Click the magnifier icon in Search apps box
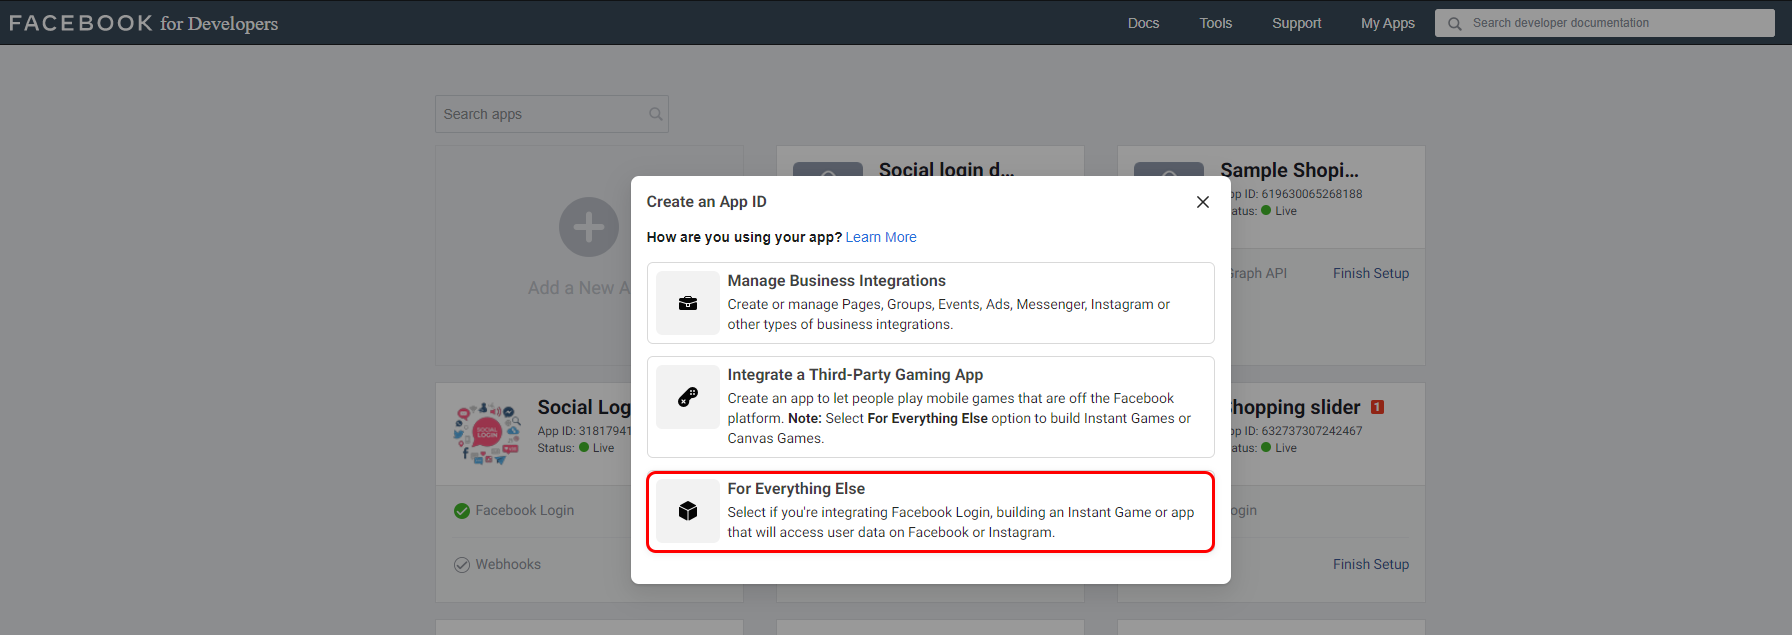 (x=656, y=114)
